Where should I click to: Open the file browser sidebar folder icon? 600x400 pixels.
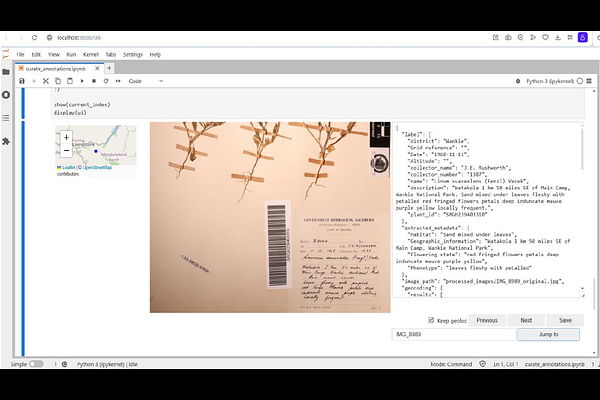pos(6,72)
